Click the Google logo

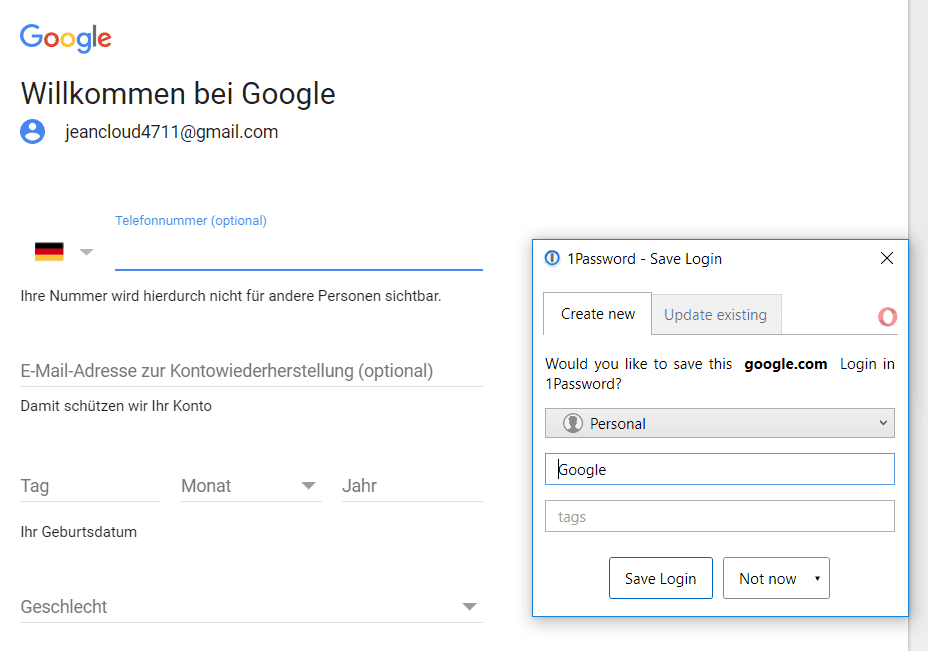coord(66,38)
